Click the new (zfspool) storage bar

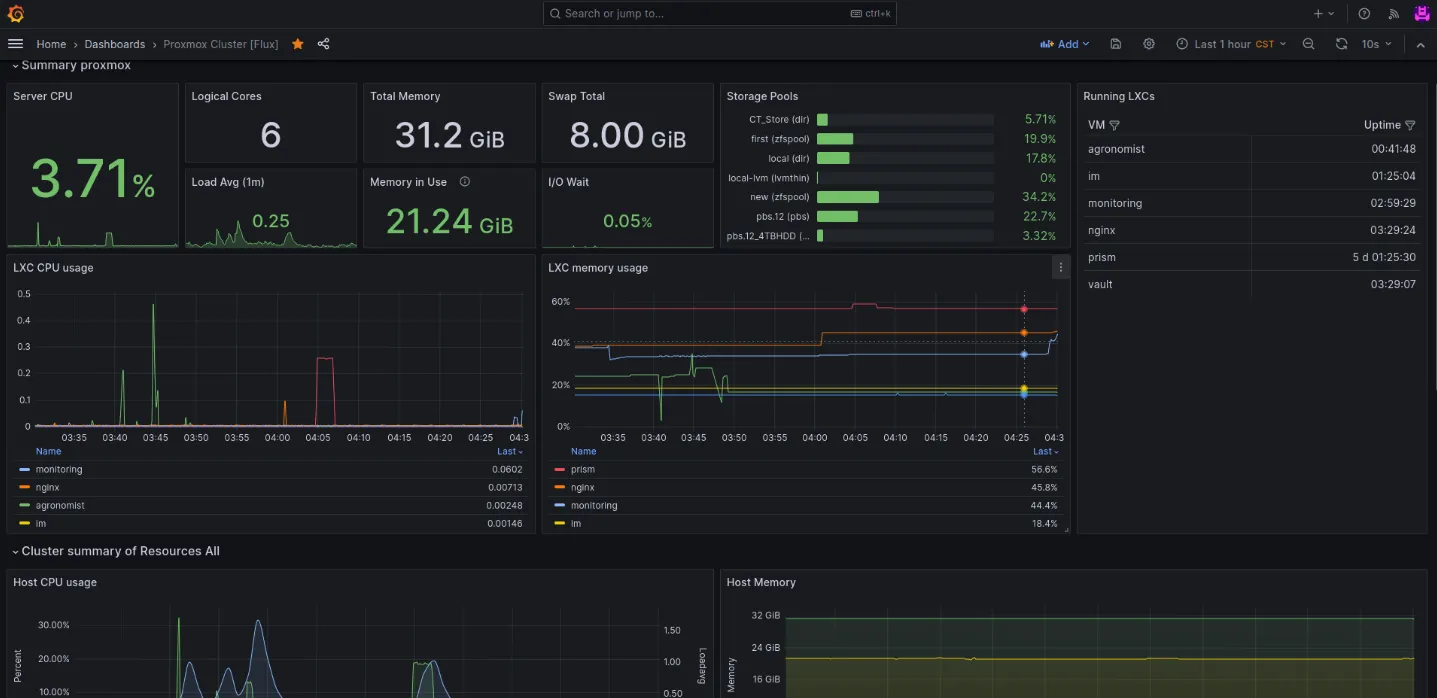click(x=905, y=197)
